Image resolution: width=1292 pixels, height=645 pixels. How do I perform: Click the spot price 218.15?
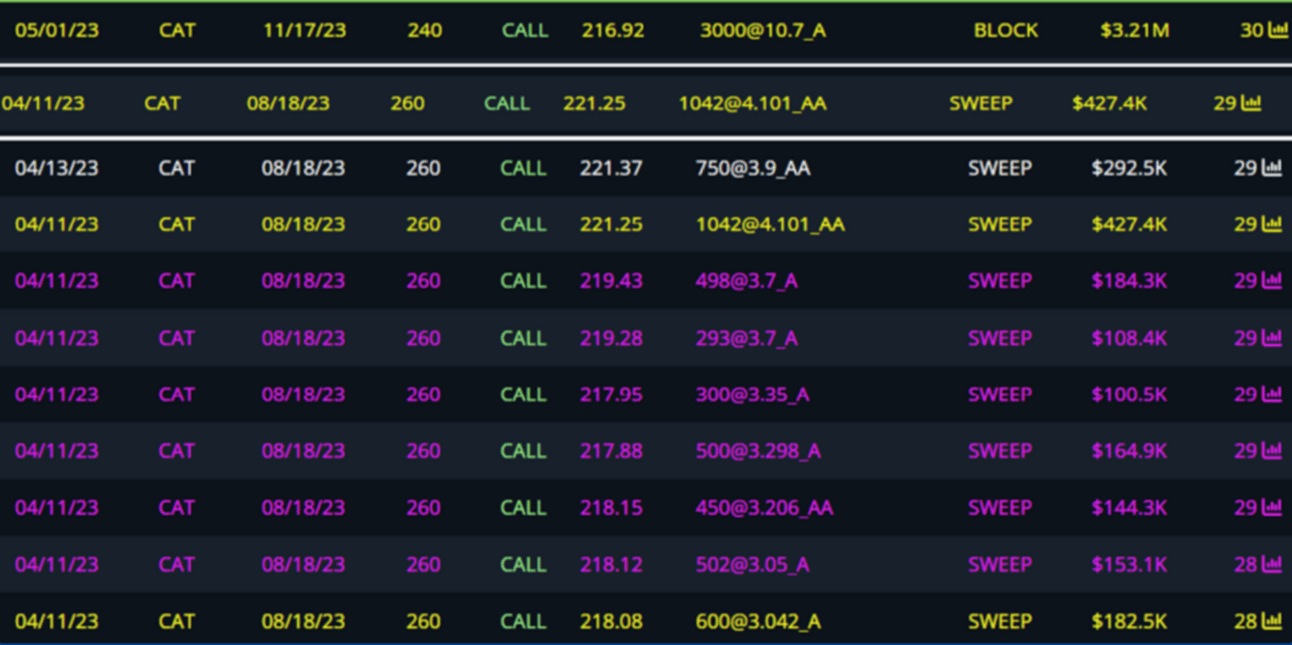tap(611, 507)
